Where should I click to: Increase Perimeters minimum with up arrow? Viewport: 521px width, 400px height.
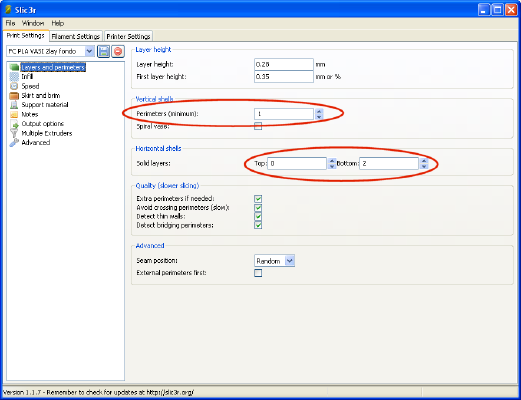click(319, 111)
